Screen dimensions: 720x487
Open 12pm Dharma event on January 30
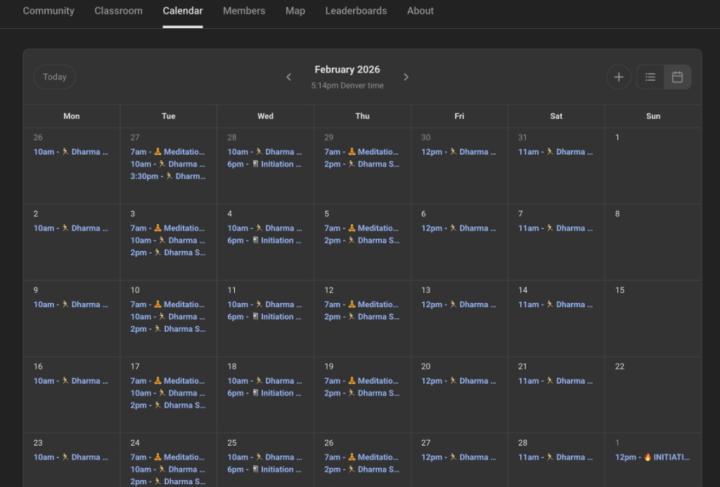pos(459,152)
